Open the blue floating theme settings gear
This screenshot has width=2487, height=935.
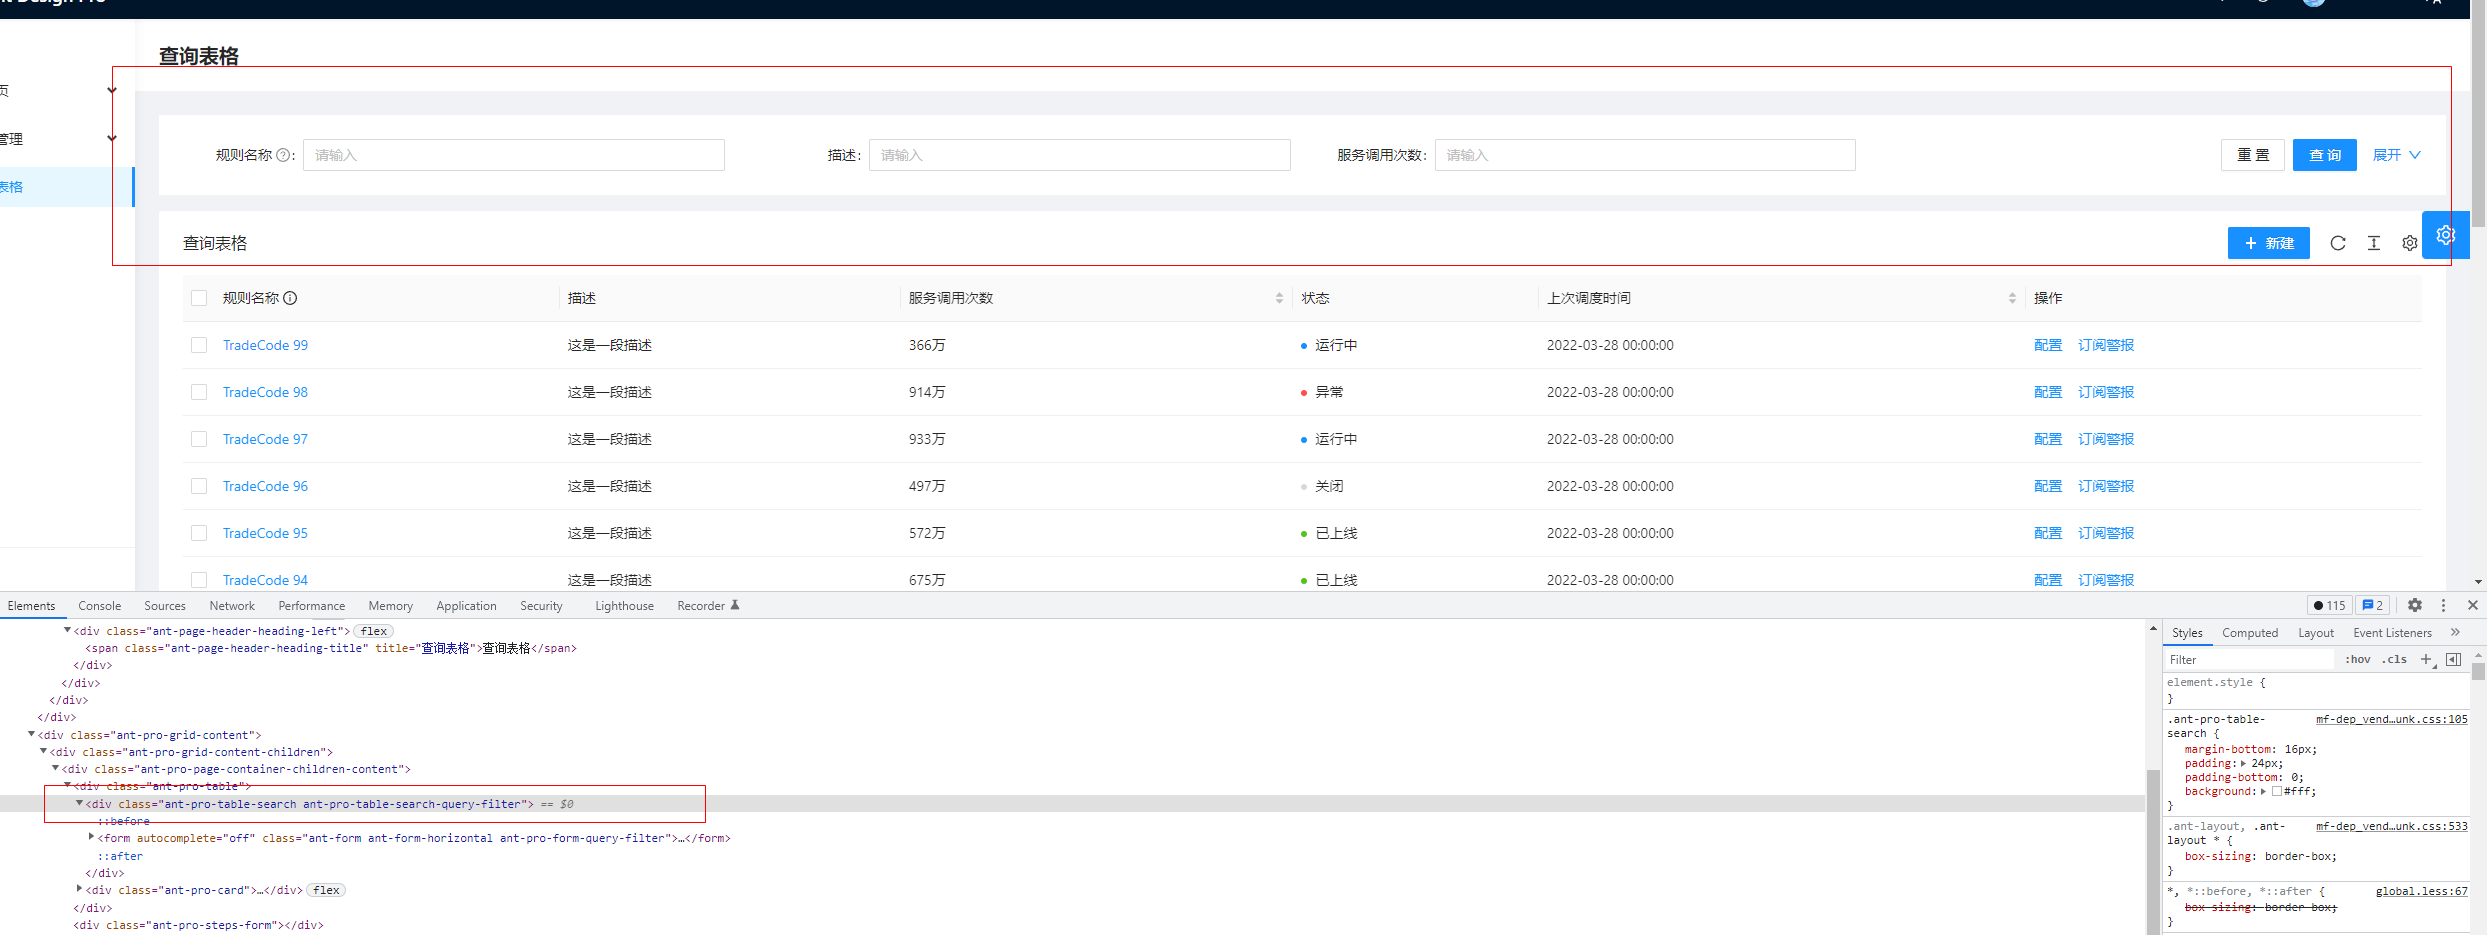click(2446, 235)
